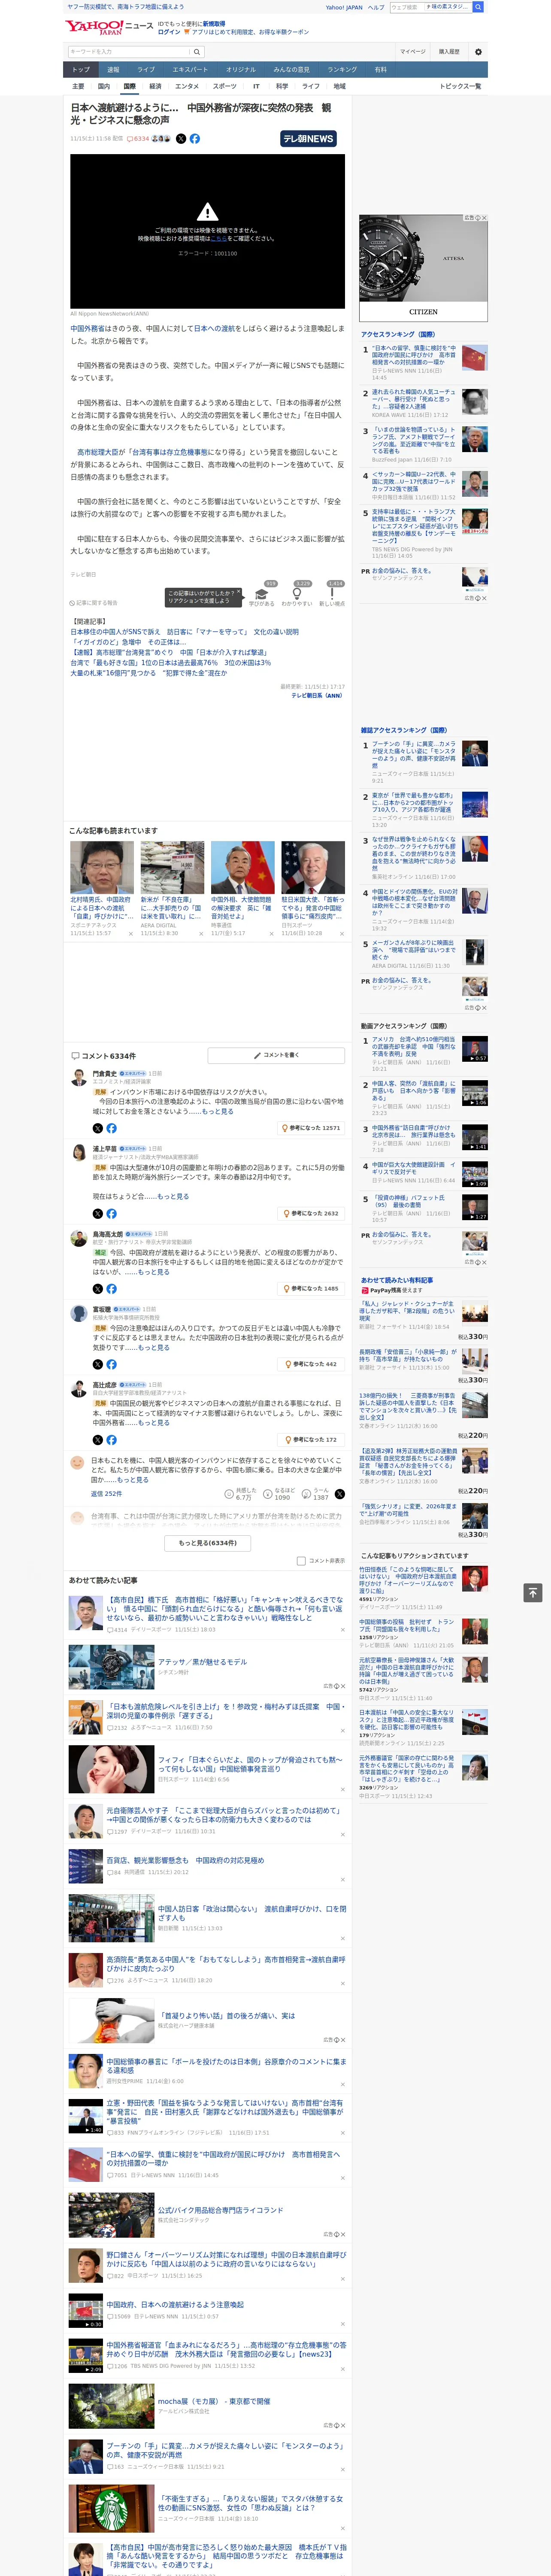Share 高辻成彦's comment on Facebook
This screenshot has height=2576, width=551.
click(x=111, y=1440)
